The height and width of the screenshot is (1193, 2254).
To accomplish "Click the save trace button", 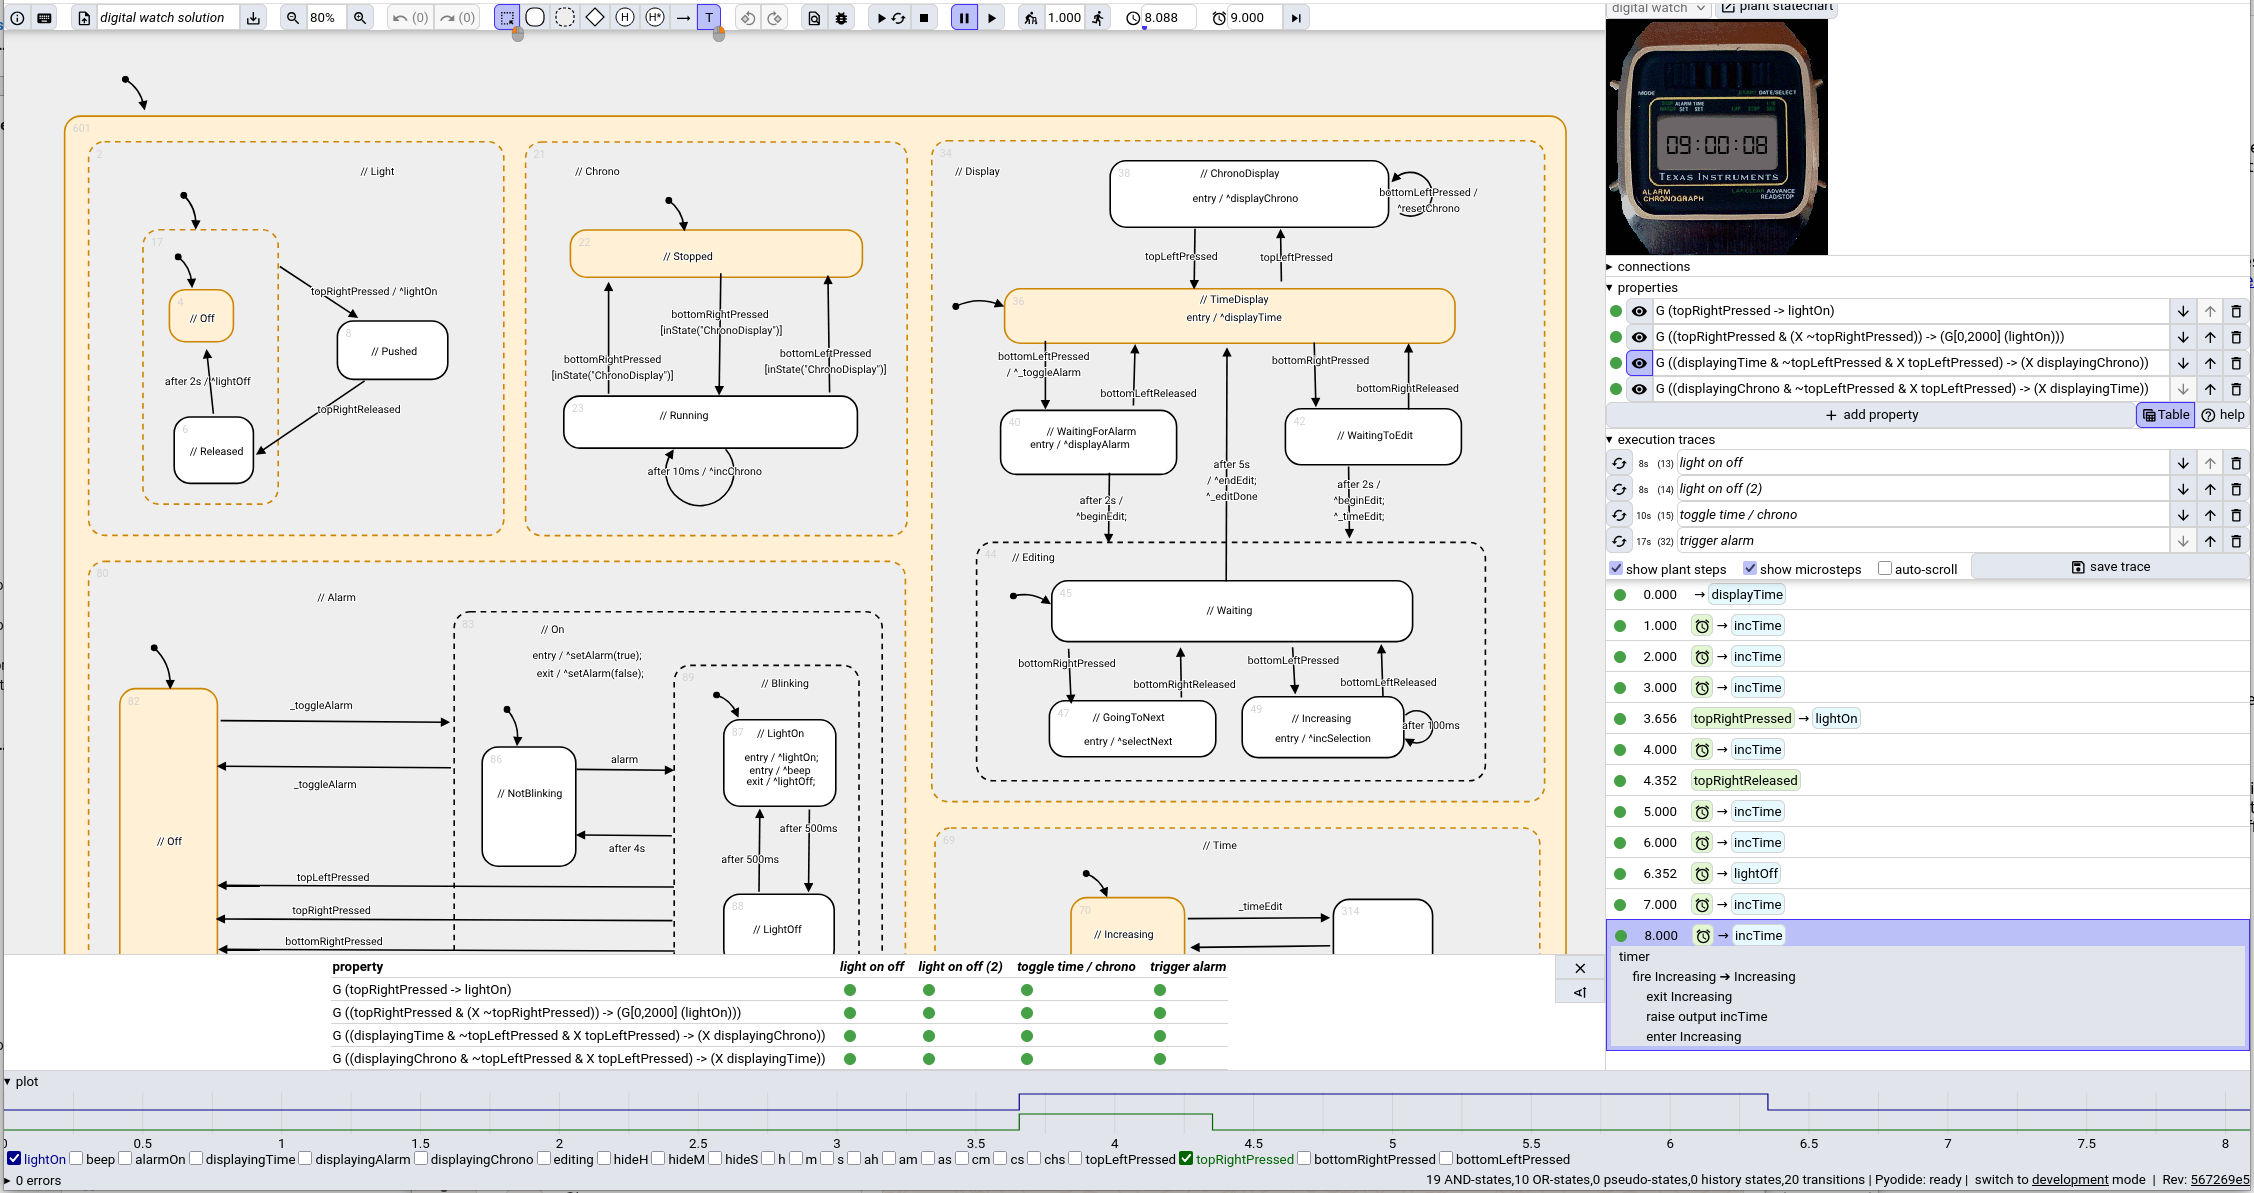I will pos(2110,567).
